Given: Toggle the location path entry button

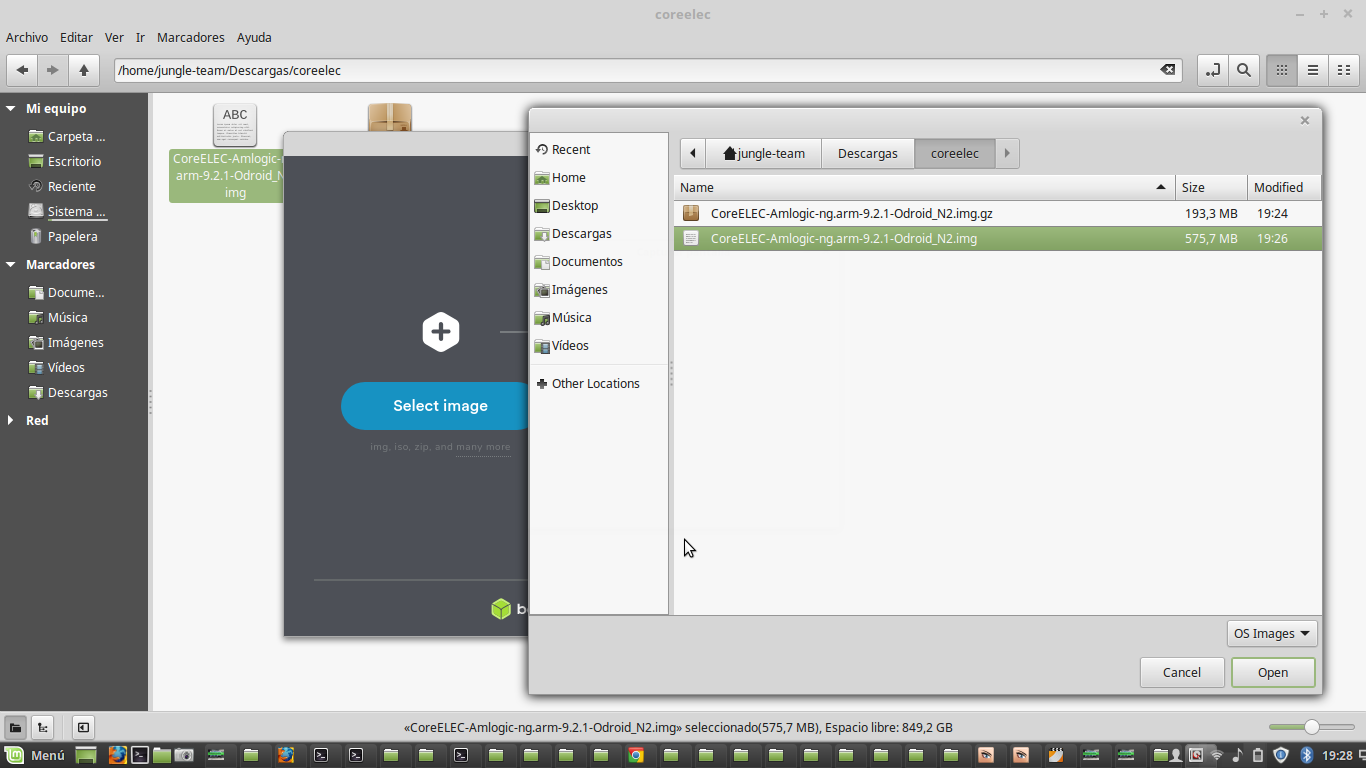Looking at the screenshot, I should [x=1212, y=70].
